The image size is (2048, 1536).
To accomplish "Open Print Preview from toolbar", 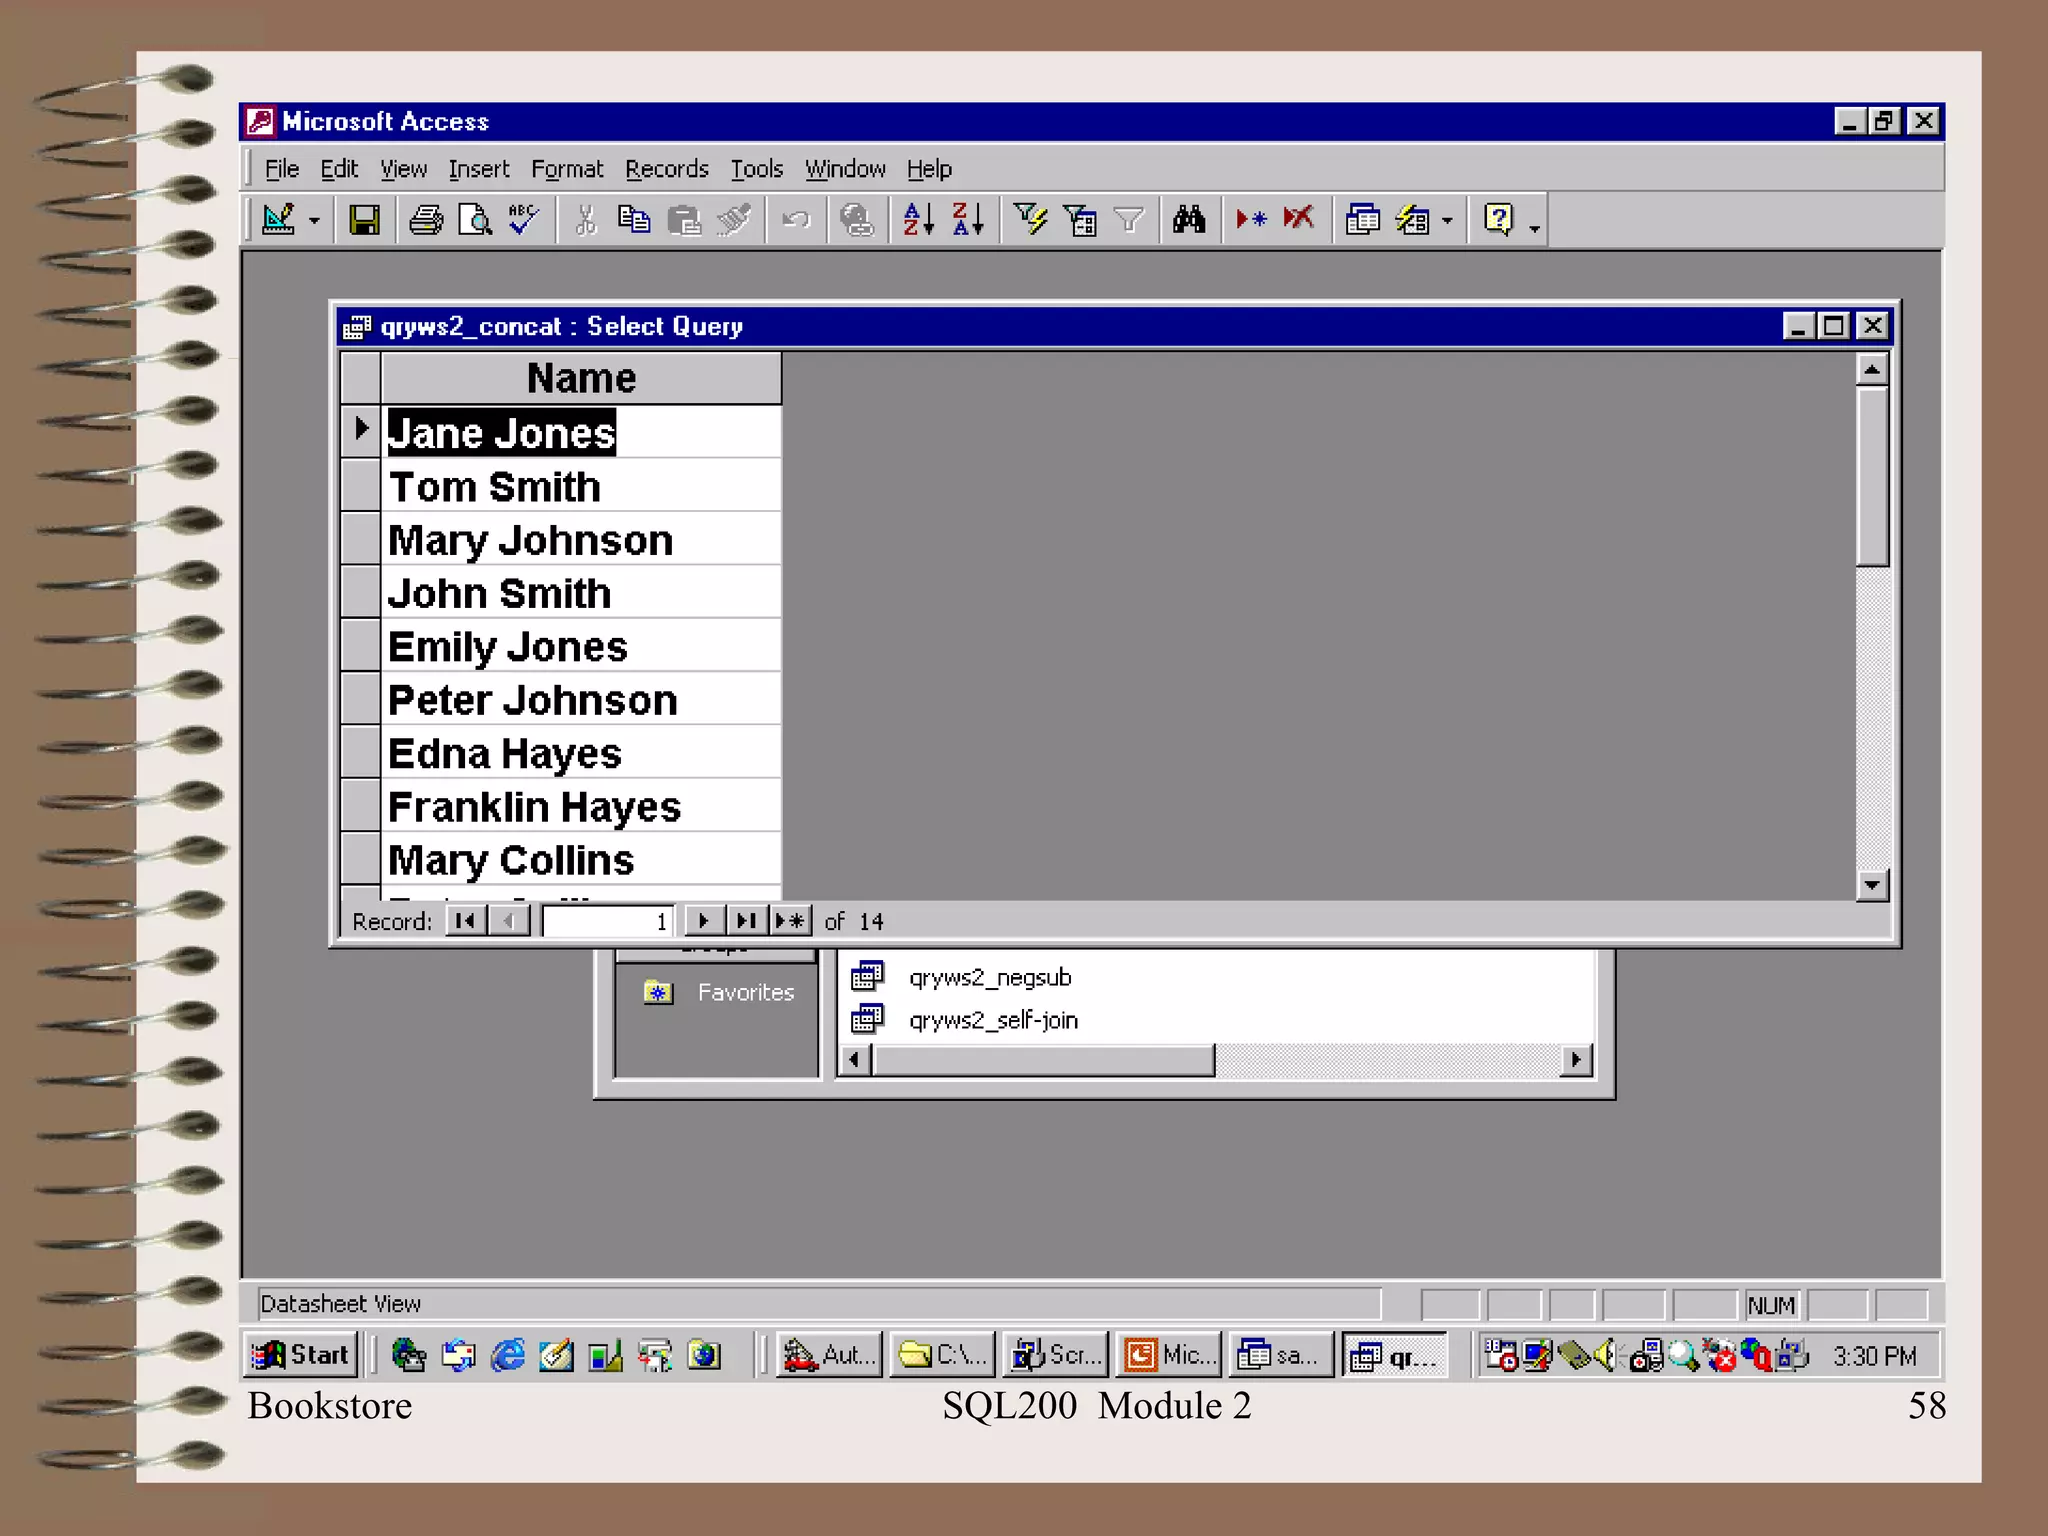I will tap(474, 220).
